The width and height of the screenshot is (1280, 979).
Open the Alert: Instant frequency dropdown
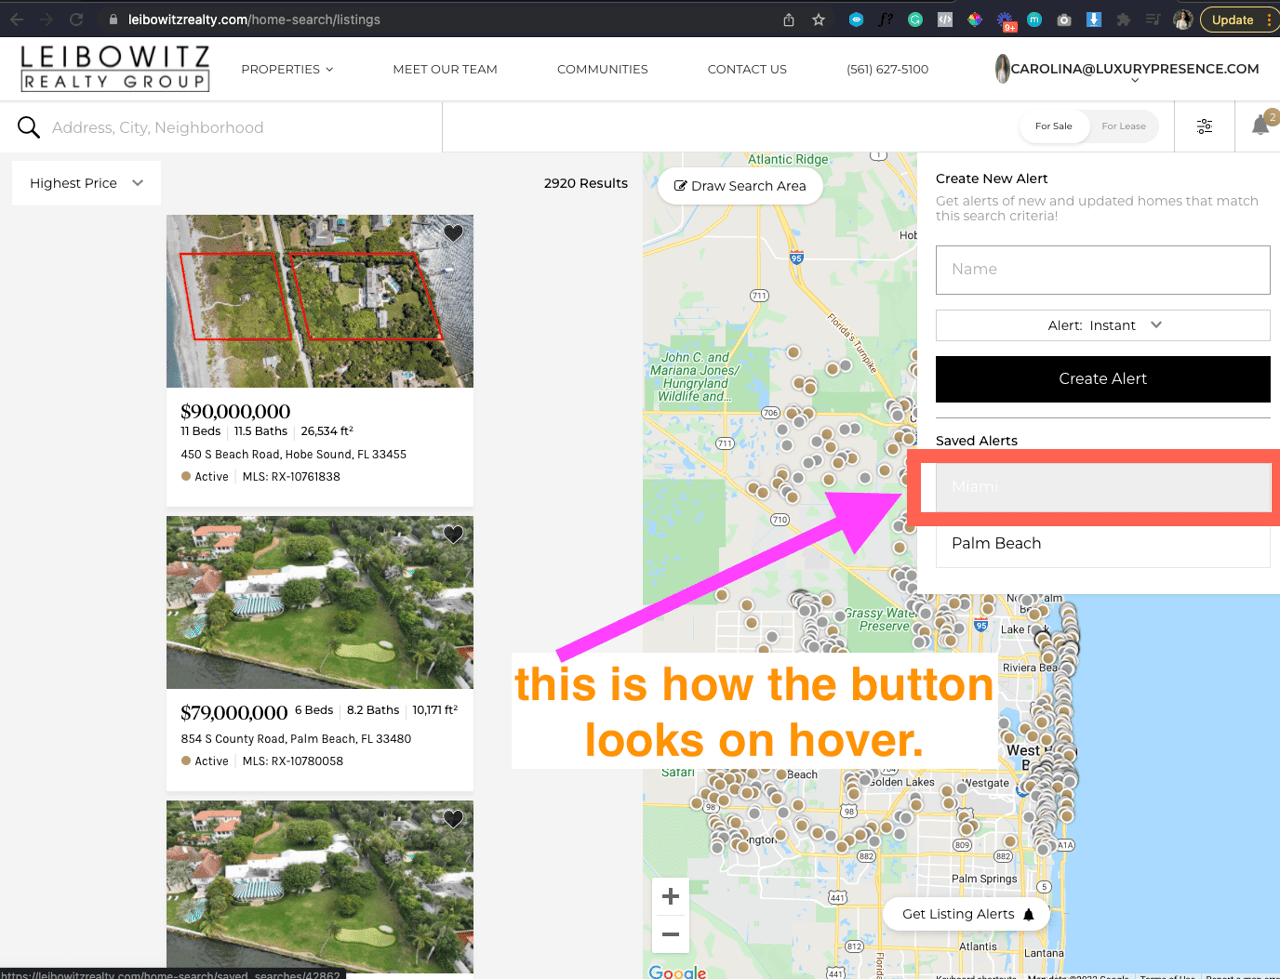tap(1103, 325)
